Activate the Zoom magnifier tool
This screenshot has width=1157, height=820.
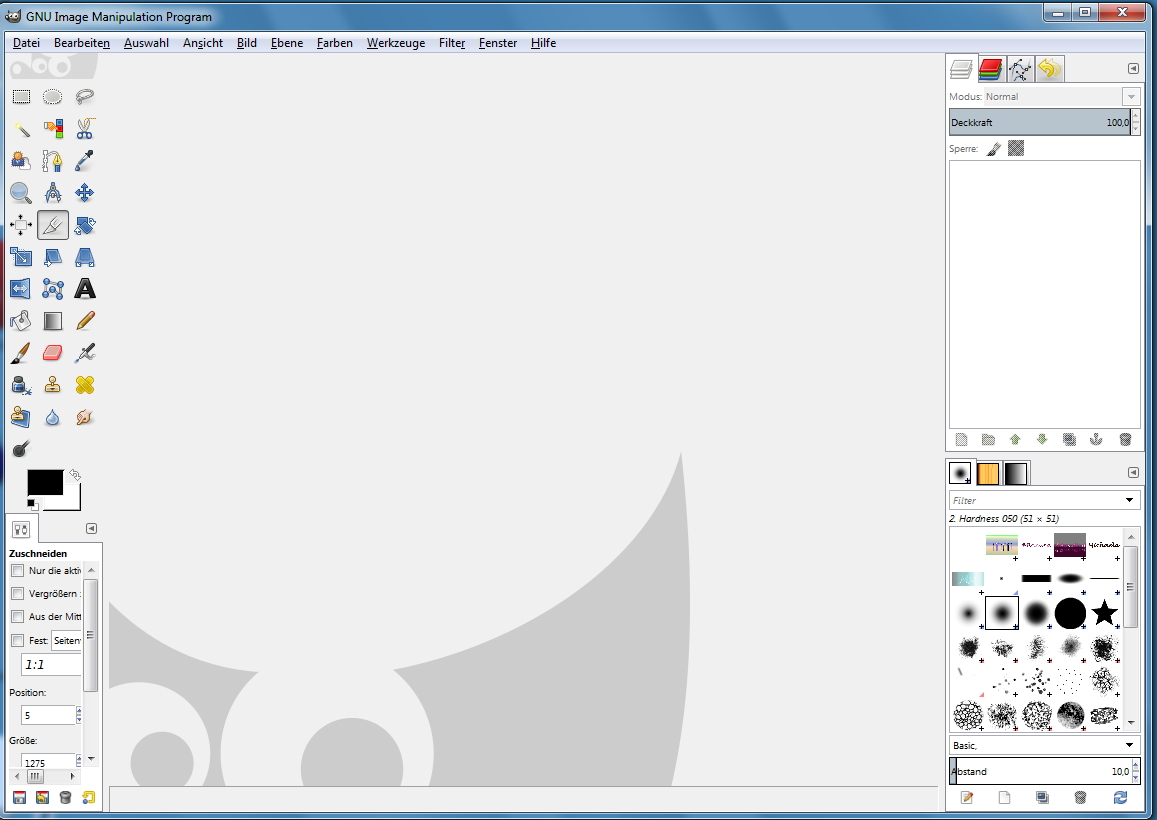coord(21,193)
